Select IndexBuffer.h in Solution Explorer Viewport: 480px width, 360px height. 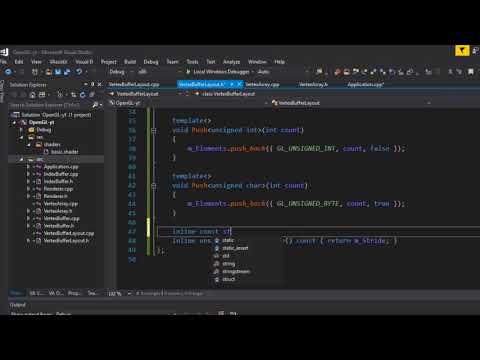58,181
